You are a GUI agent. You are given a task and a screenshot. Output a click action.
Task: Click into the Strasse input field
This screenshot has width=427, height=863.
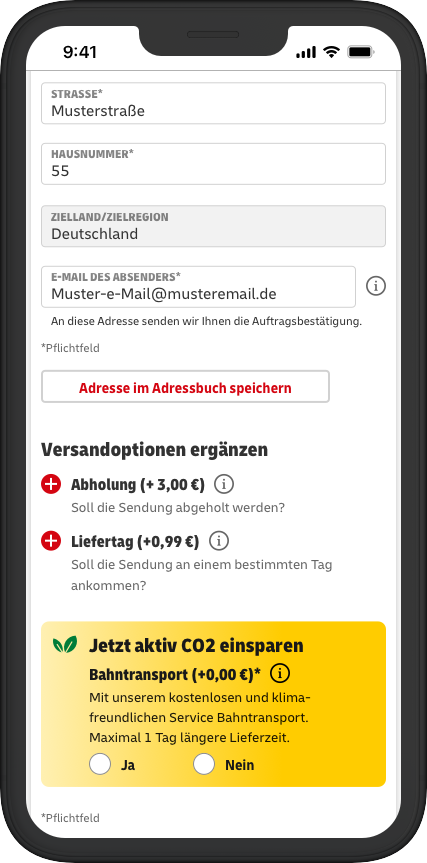pos(214,103)
